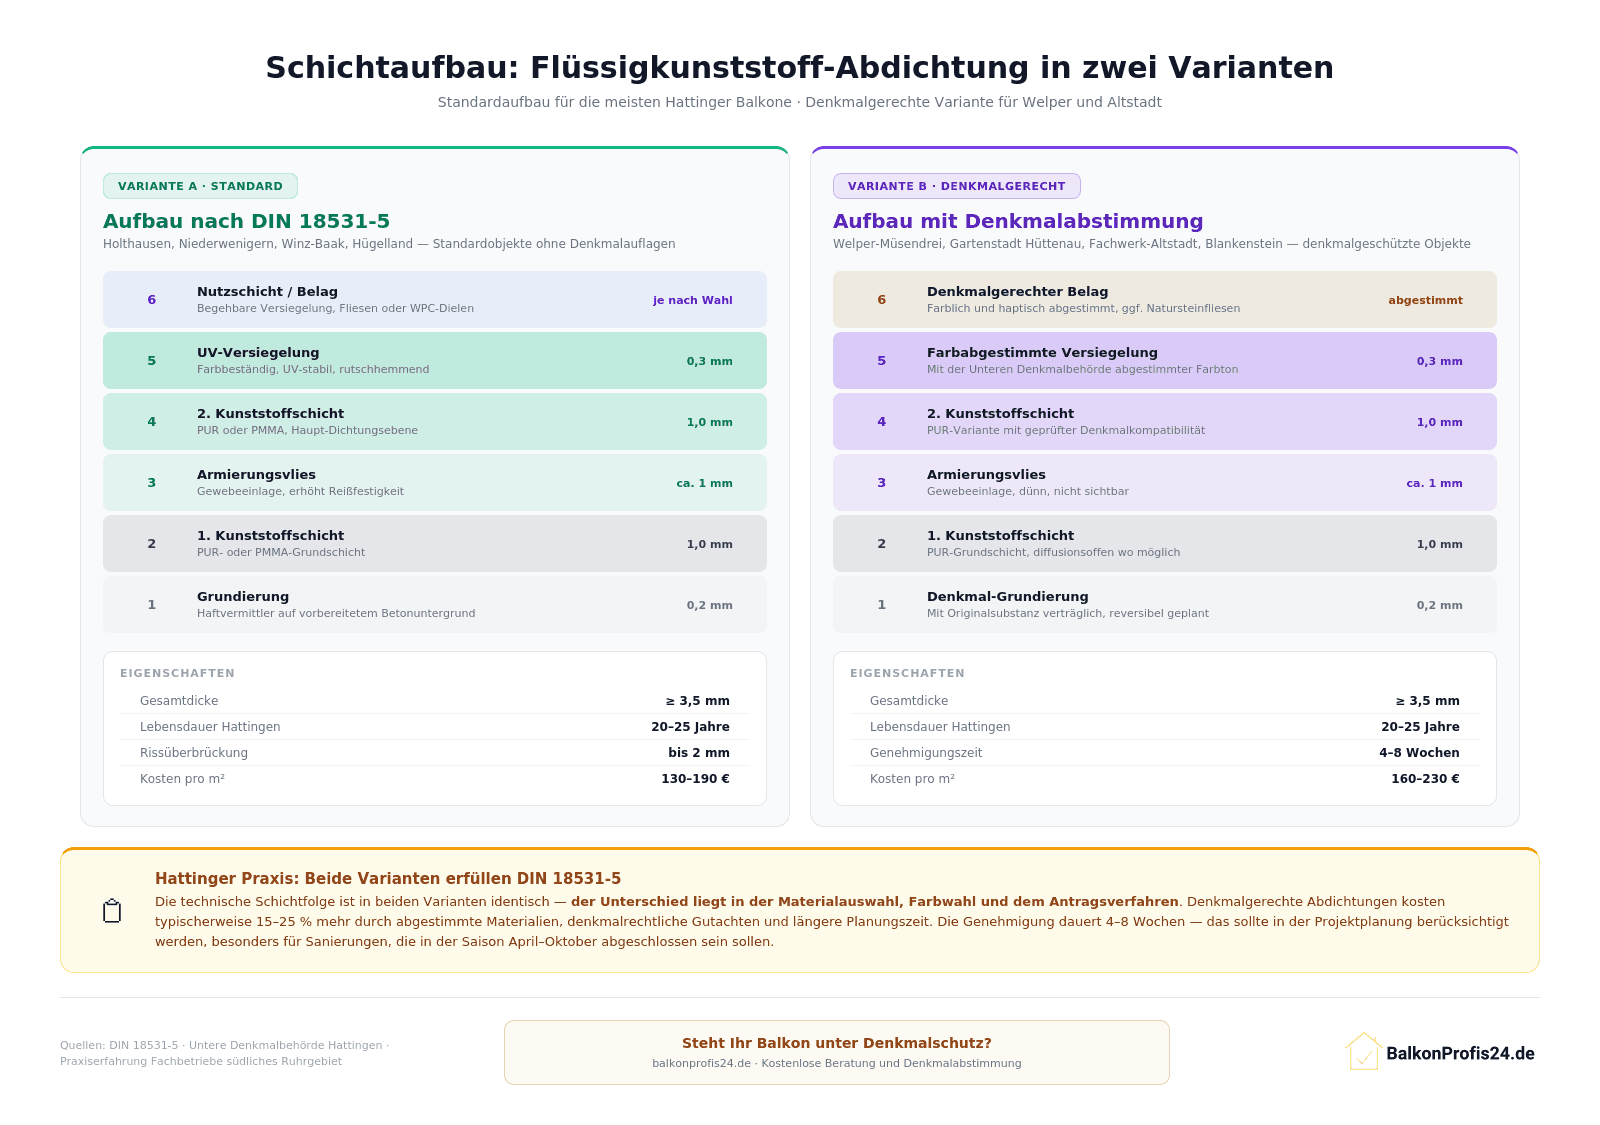Expand the EIGENSCHAFTEN panel in Variante B
The image size is (1600, 1125).
pyautogui.click(x=906, y=673)
